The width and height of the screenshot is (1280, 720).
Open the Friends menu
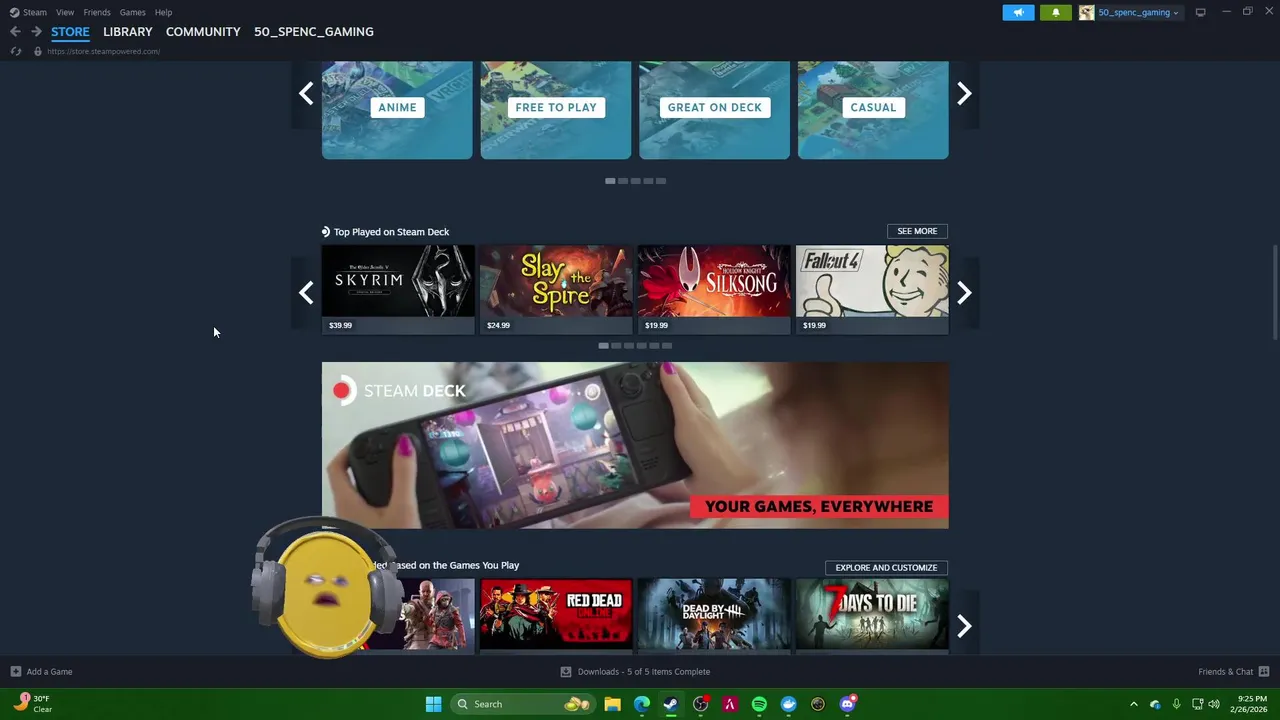[97, 12]
